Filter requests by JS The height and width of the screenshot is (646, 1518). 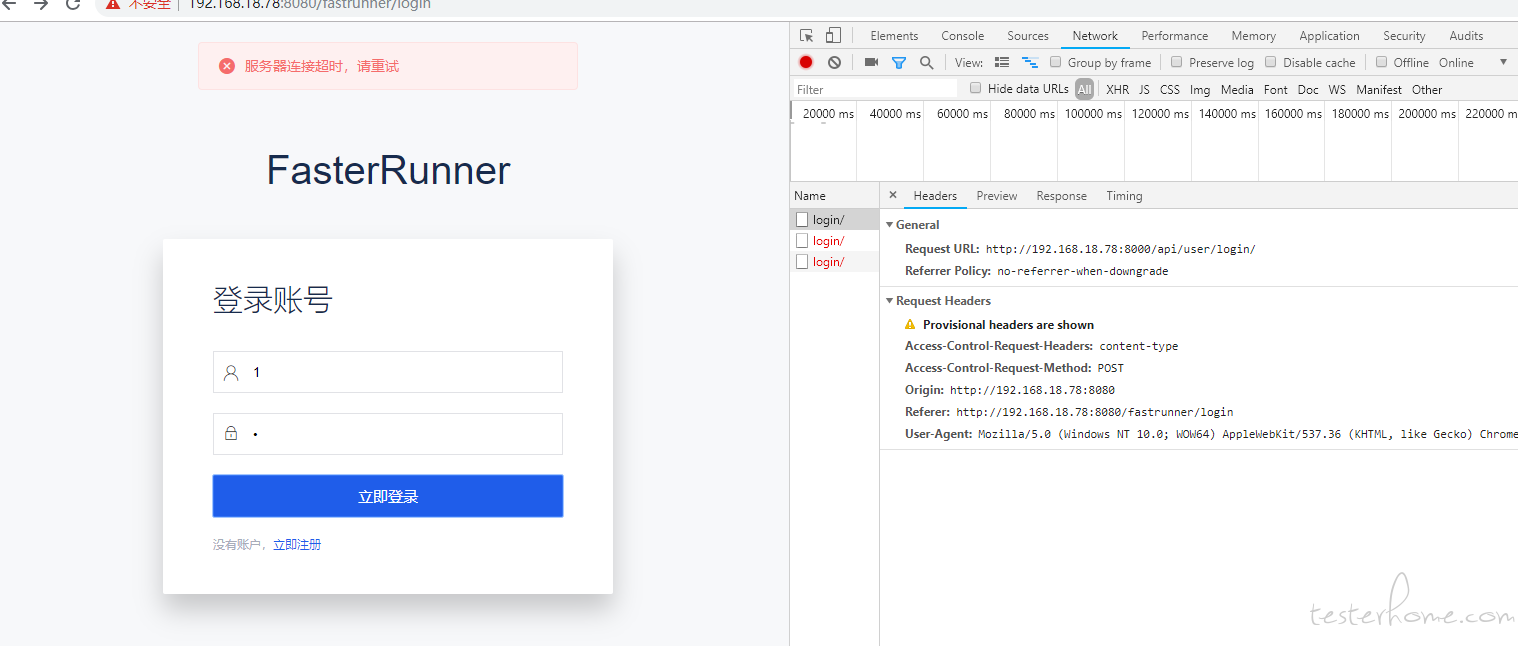(1144, 89)
